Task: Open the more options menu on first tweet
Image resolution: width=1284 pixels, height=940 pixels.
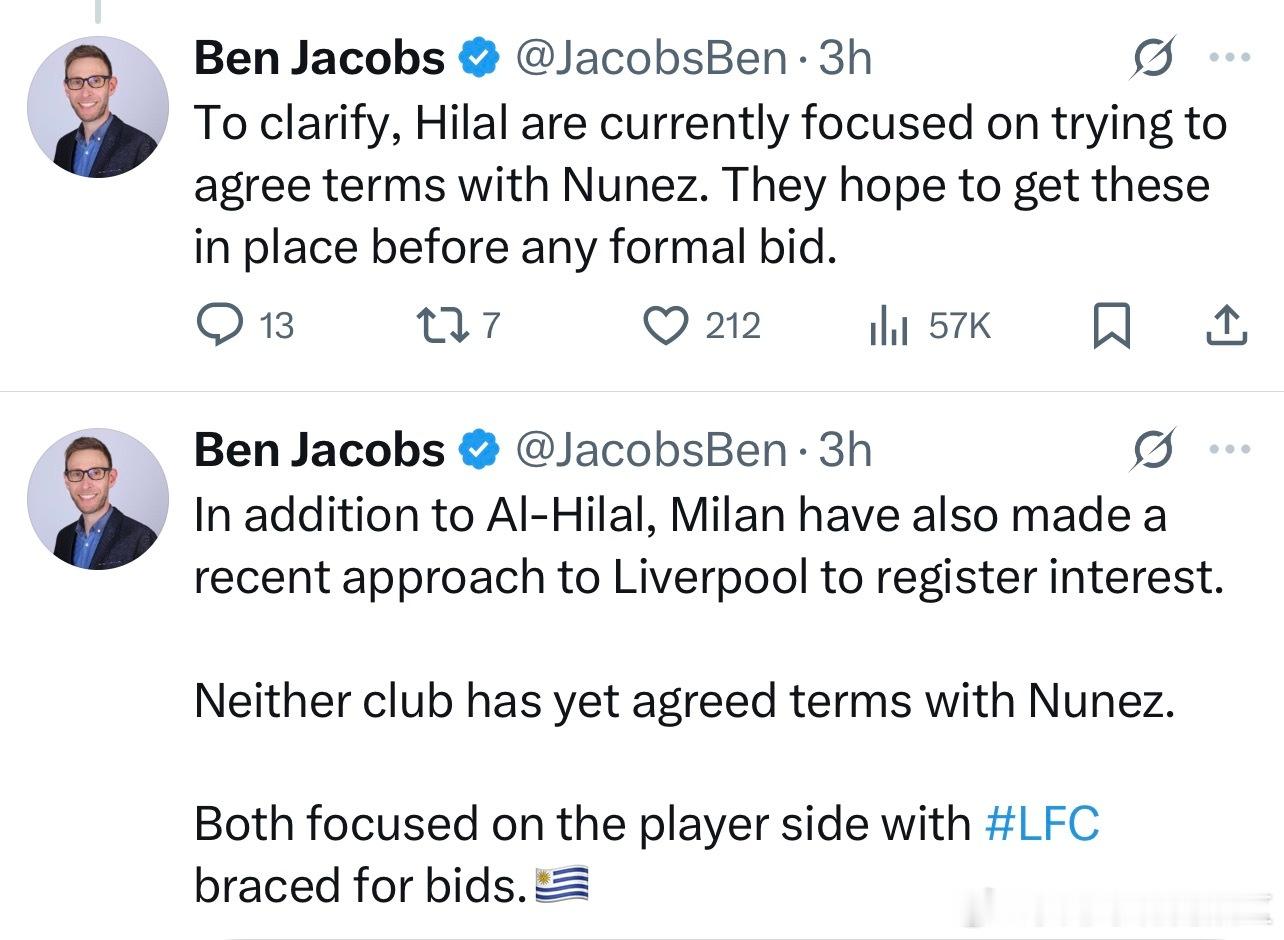Action: coord(1229,58)
